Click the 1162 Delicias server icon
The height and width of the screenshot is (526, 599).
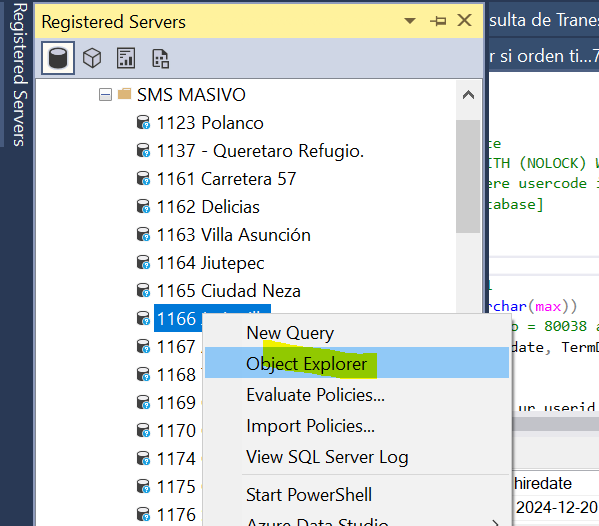coord(143,207)
